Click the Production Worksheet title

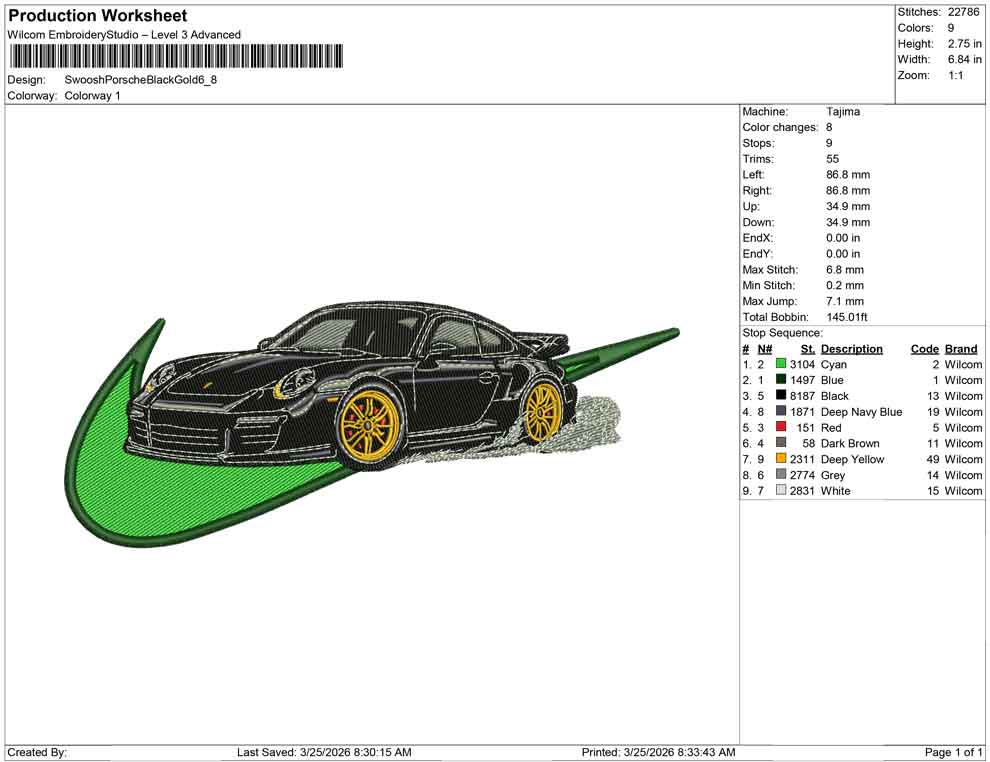(x=97, y=15)
